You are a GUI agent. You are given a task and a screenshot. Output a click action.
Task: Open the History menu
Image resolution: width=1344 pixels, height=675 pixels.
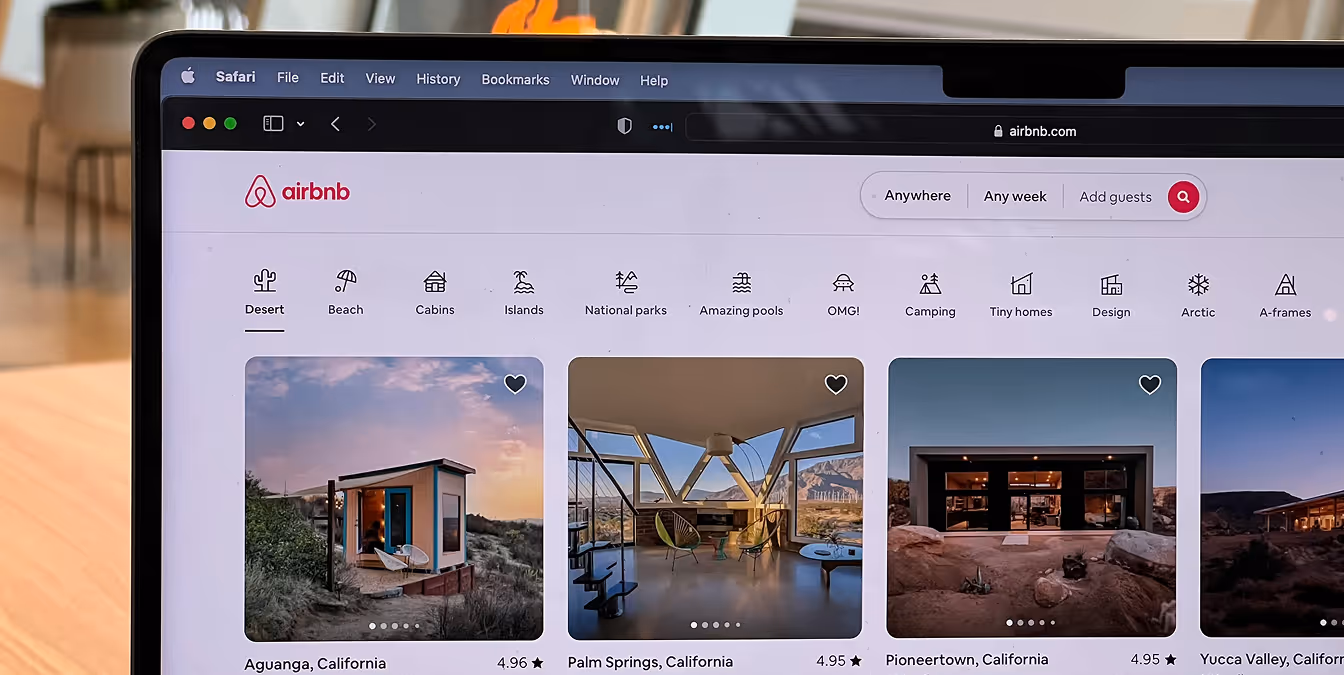pos(438,79)
